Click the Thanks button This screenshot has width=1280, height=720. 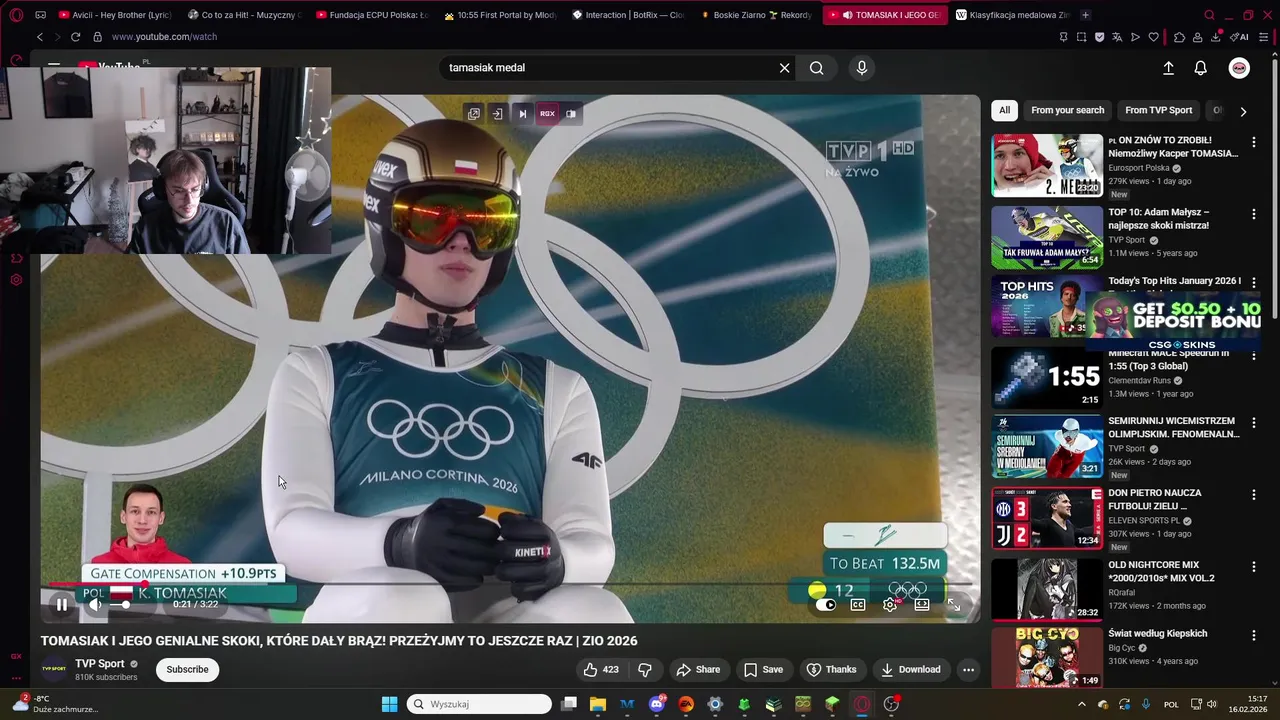coord(832,669)
